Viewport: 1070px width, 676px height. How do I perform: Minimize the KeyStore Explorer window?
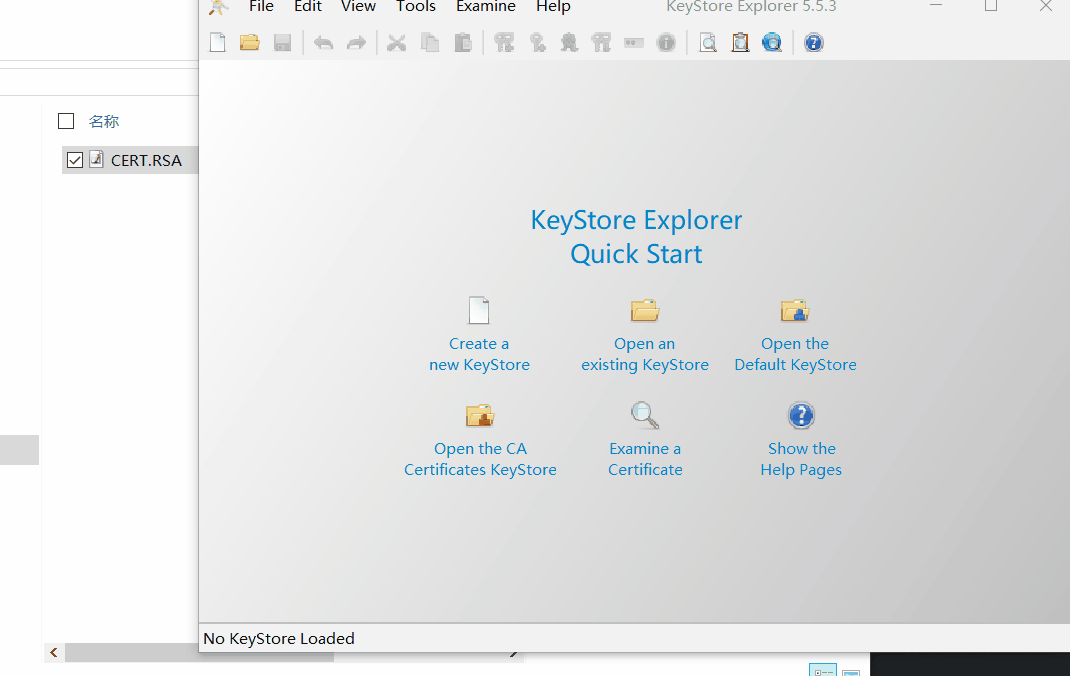coord(936,5)
